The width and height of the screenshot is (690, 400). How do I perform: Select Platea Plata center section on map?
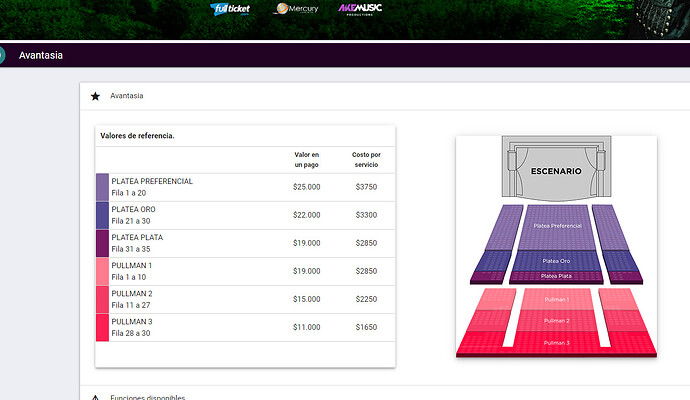click(556, 276)
